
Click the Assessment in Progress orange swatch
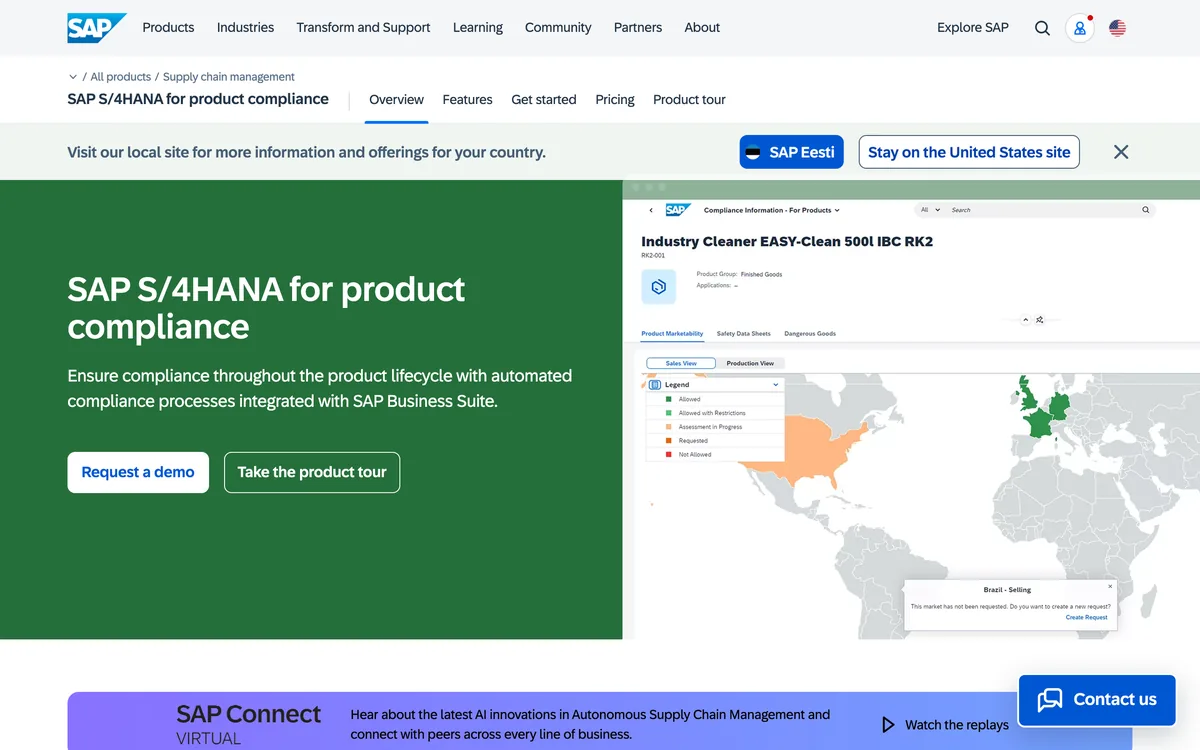[668, 427]
